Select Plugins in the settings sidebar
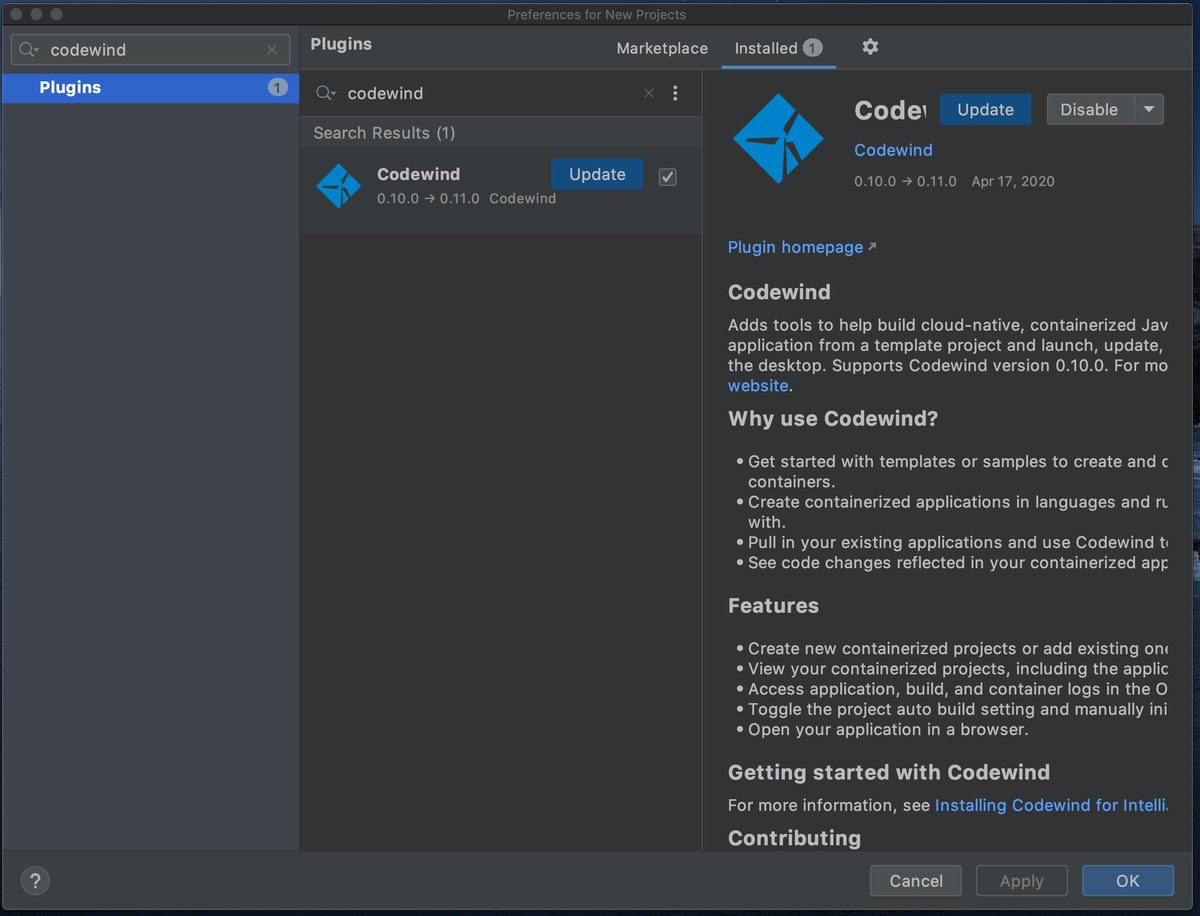This screenshot has width=1200, height=916. [x=150, y=87]
